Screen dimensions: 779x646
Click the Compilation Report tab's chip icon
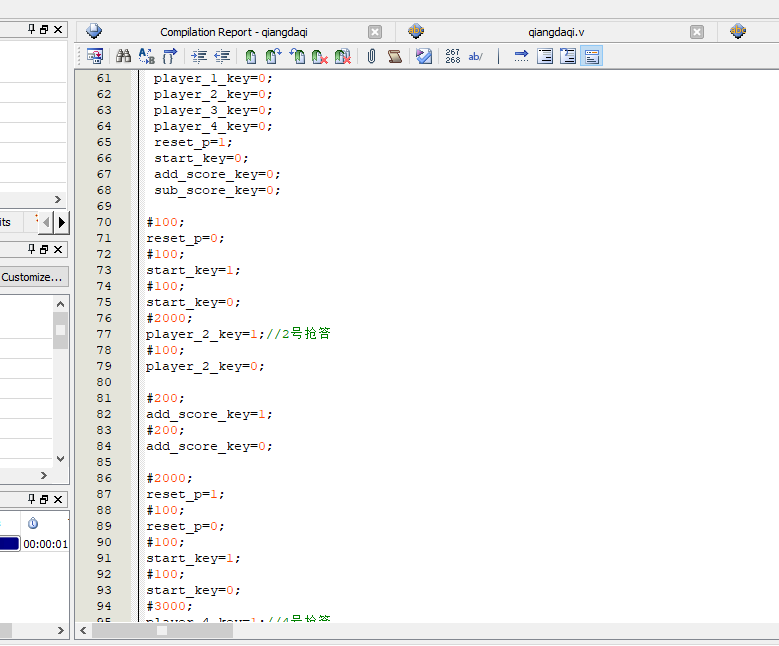click(94, 31)
